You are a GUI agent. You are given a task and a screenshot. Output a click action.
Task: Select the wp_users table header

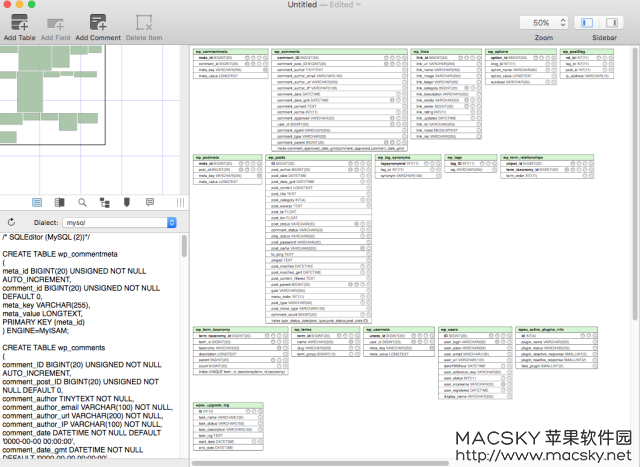pos(475,329)
